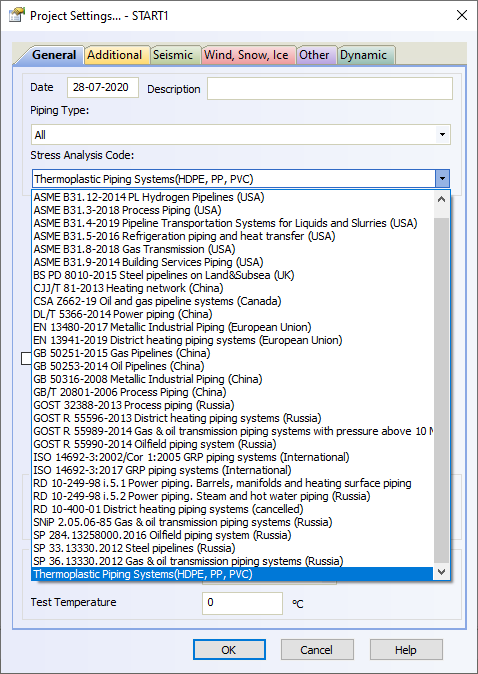Select GB 50316-2008 Metallic Industrial Piping
Screen dimensions: 478x674
[x=232, y=379]
